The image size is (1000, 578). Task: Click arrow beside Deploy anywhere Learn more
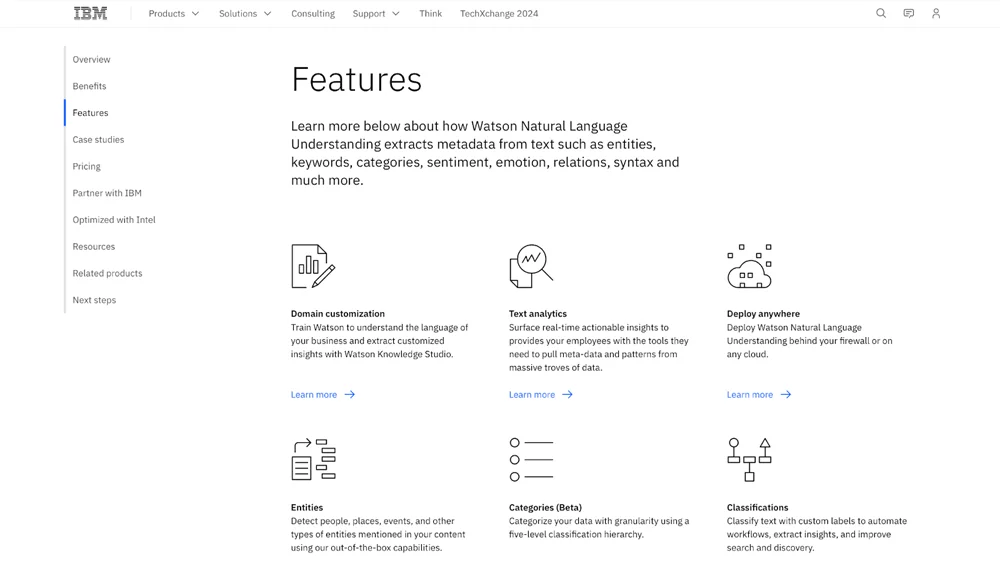pyautogui.click(x=786, y=395)
